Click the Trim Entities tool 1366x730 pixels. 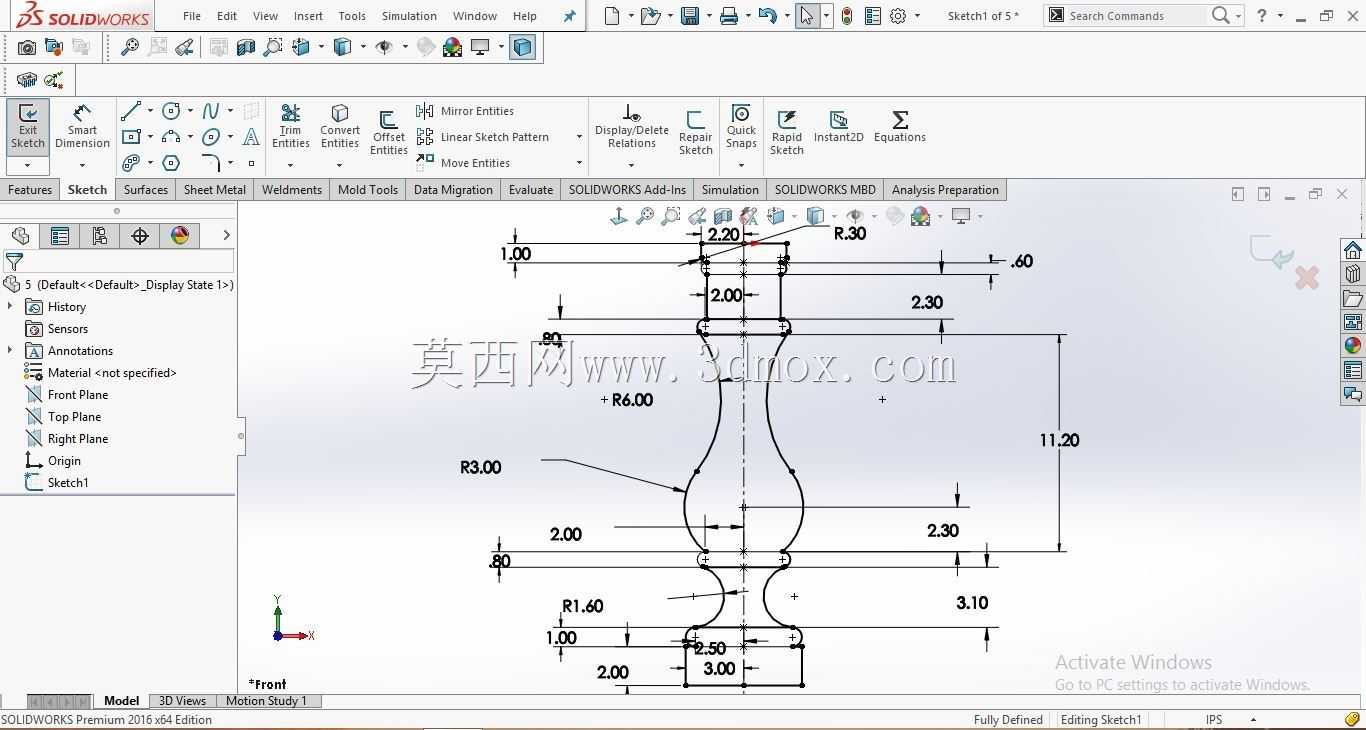pos(290,126)
